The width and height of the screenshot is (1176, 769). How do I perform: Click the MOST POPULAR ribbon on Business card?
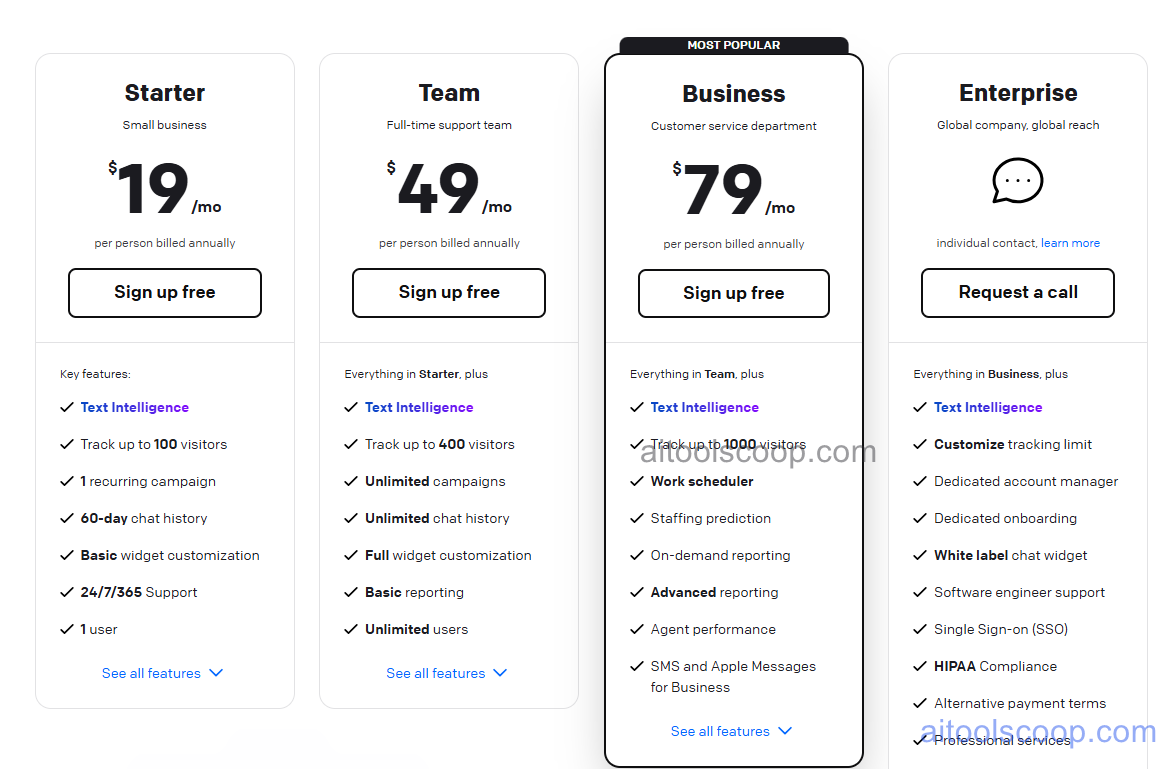coord(733,44)
